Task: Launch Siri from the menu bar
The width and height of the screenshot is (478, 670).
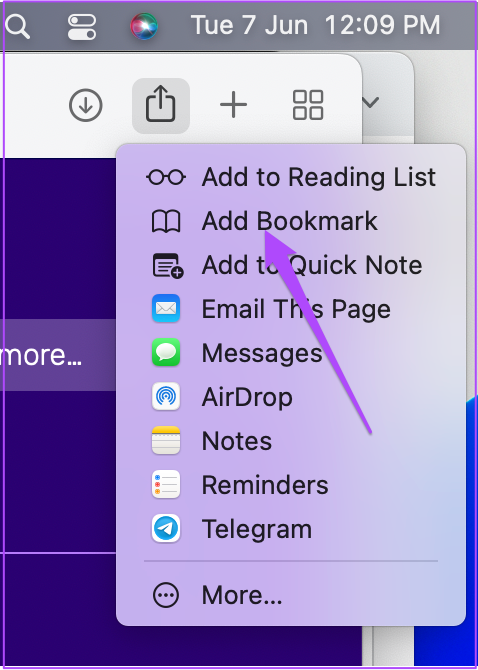Action: click(144, 26)
